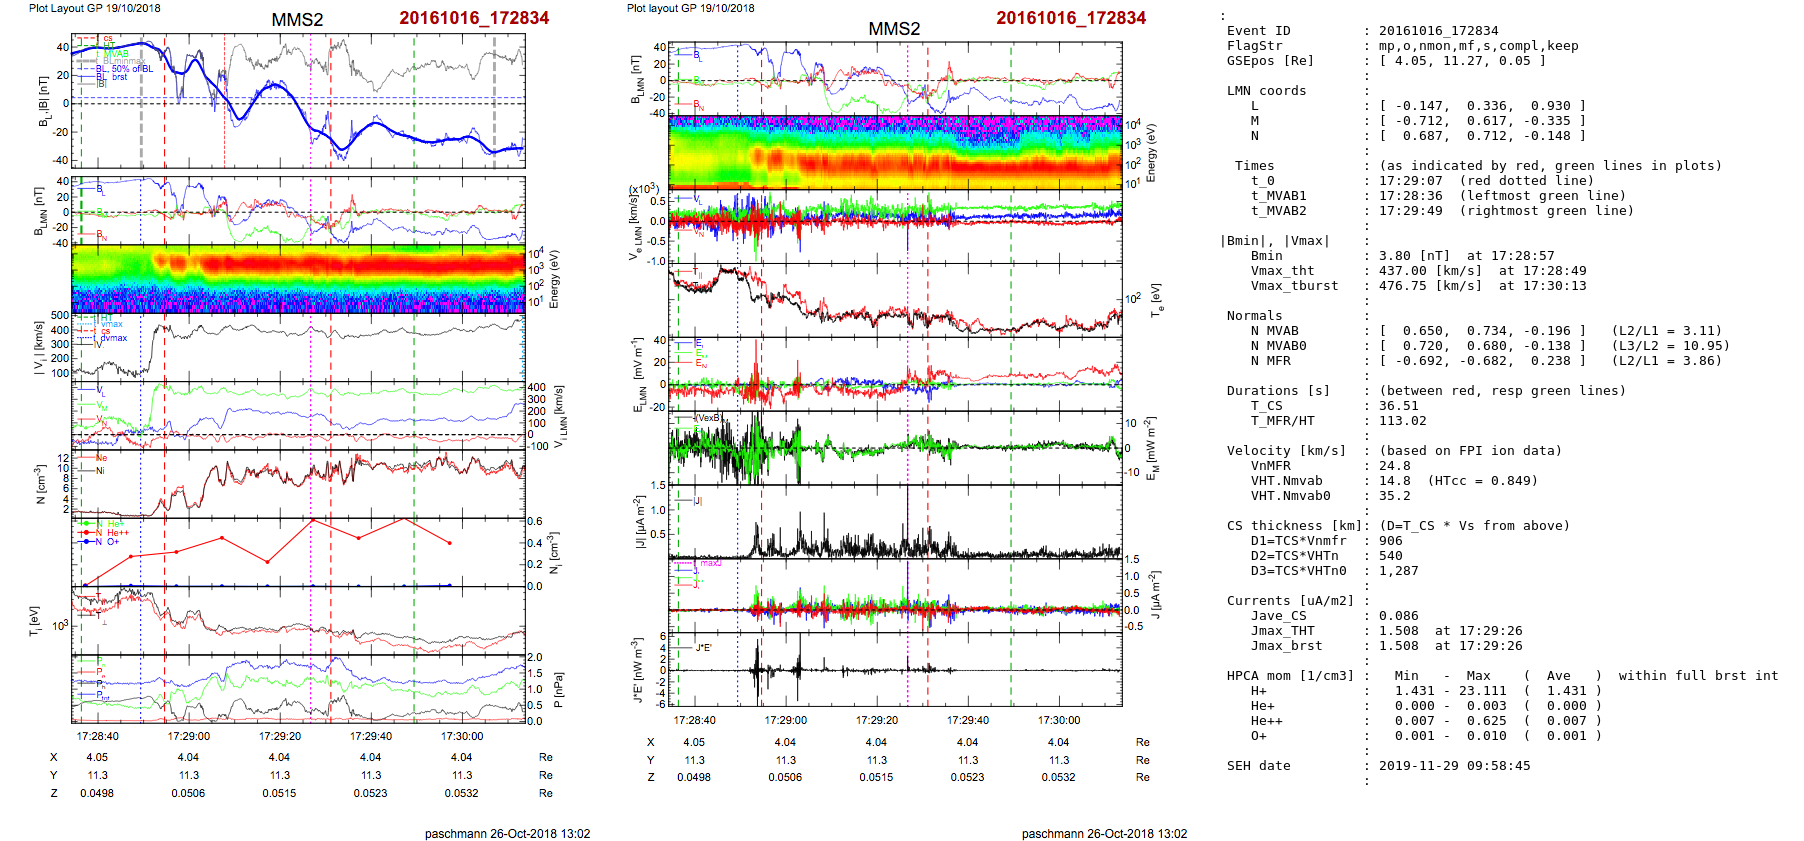Image resolution: width=1804 pixels, height=841 pixels.
Task: Click the VHT.Nmvab0 value 35.2
Action: pyautogui.click(x=1394, y=496)
